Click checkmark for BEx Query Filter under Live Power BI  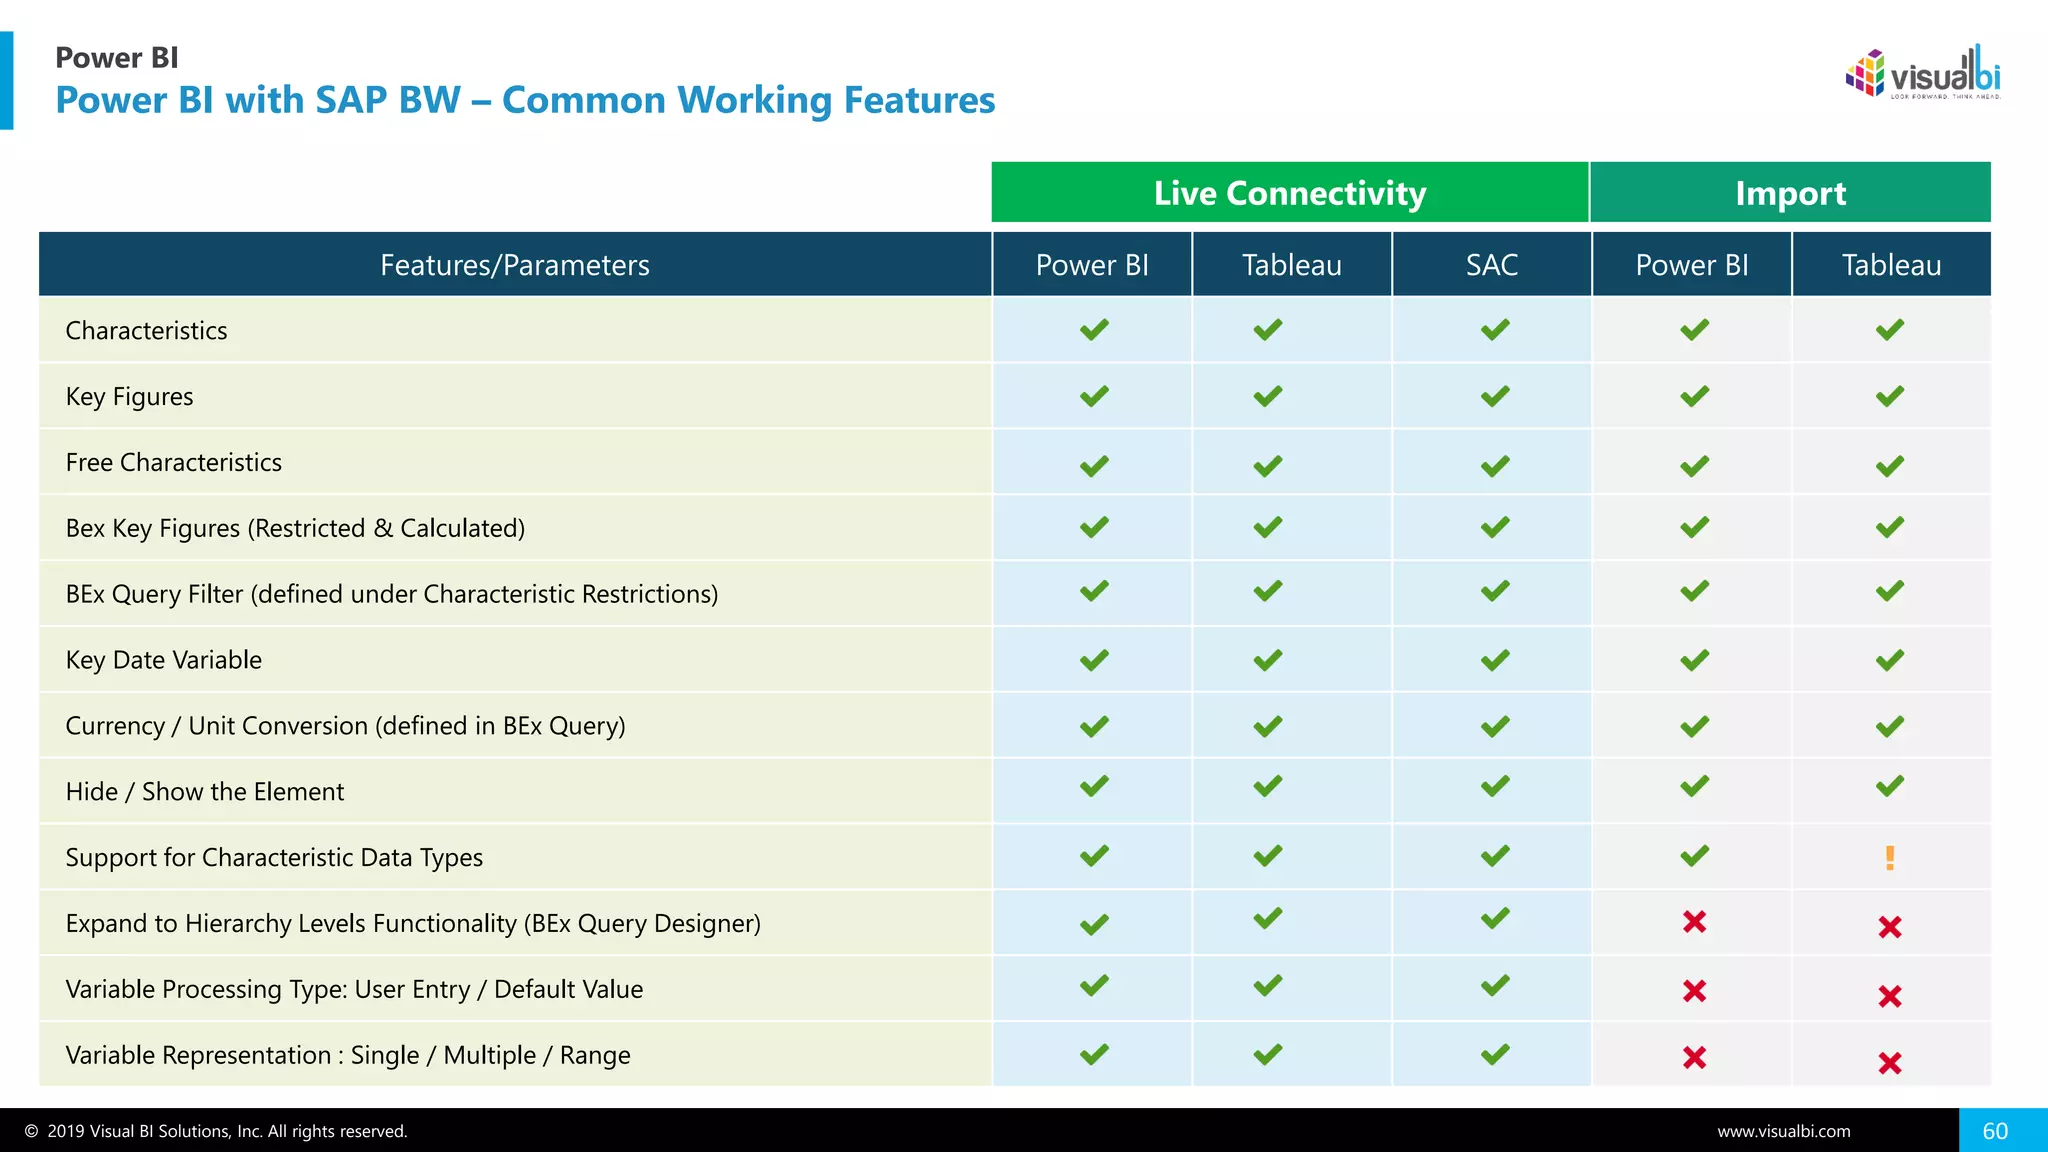pos(1094,591)
